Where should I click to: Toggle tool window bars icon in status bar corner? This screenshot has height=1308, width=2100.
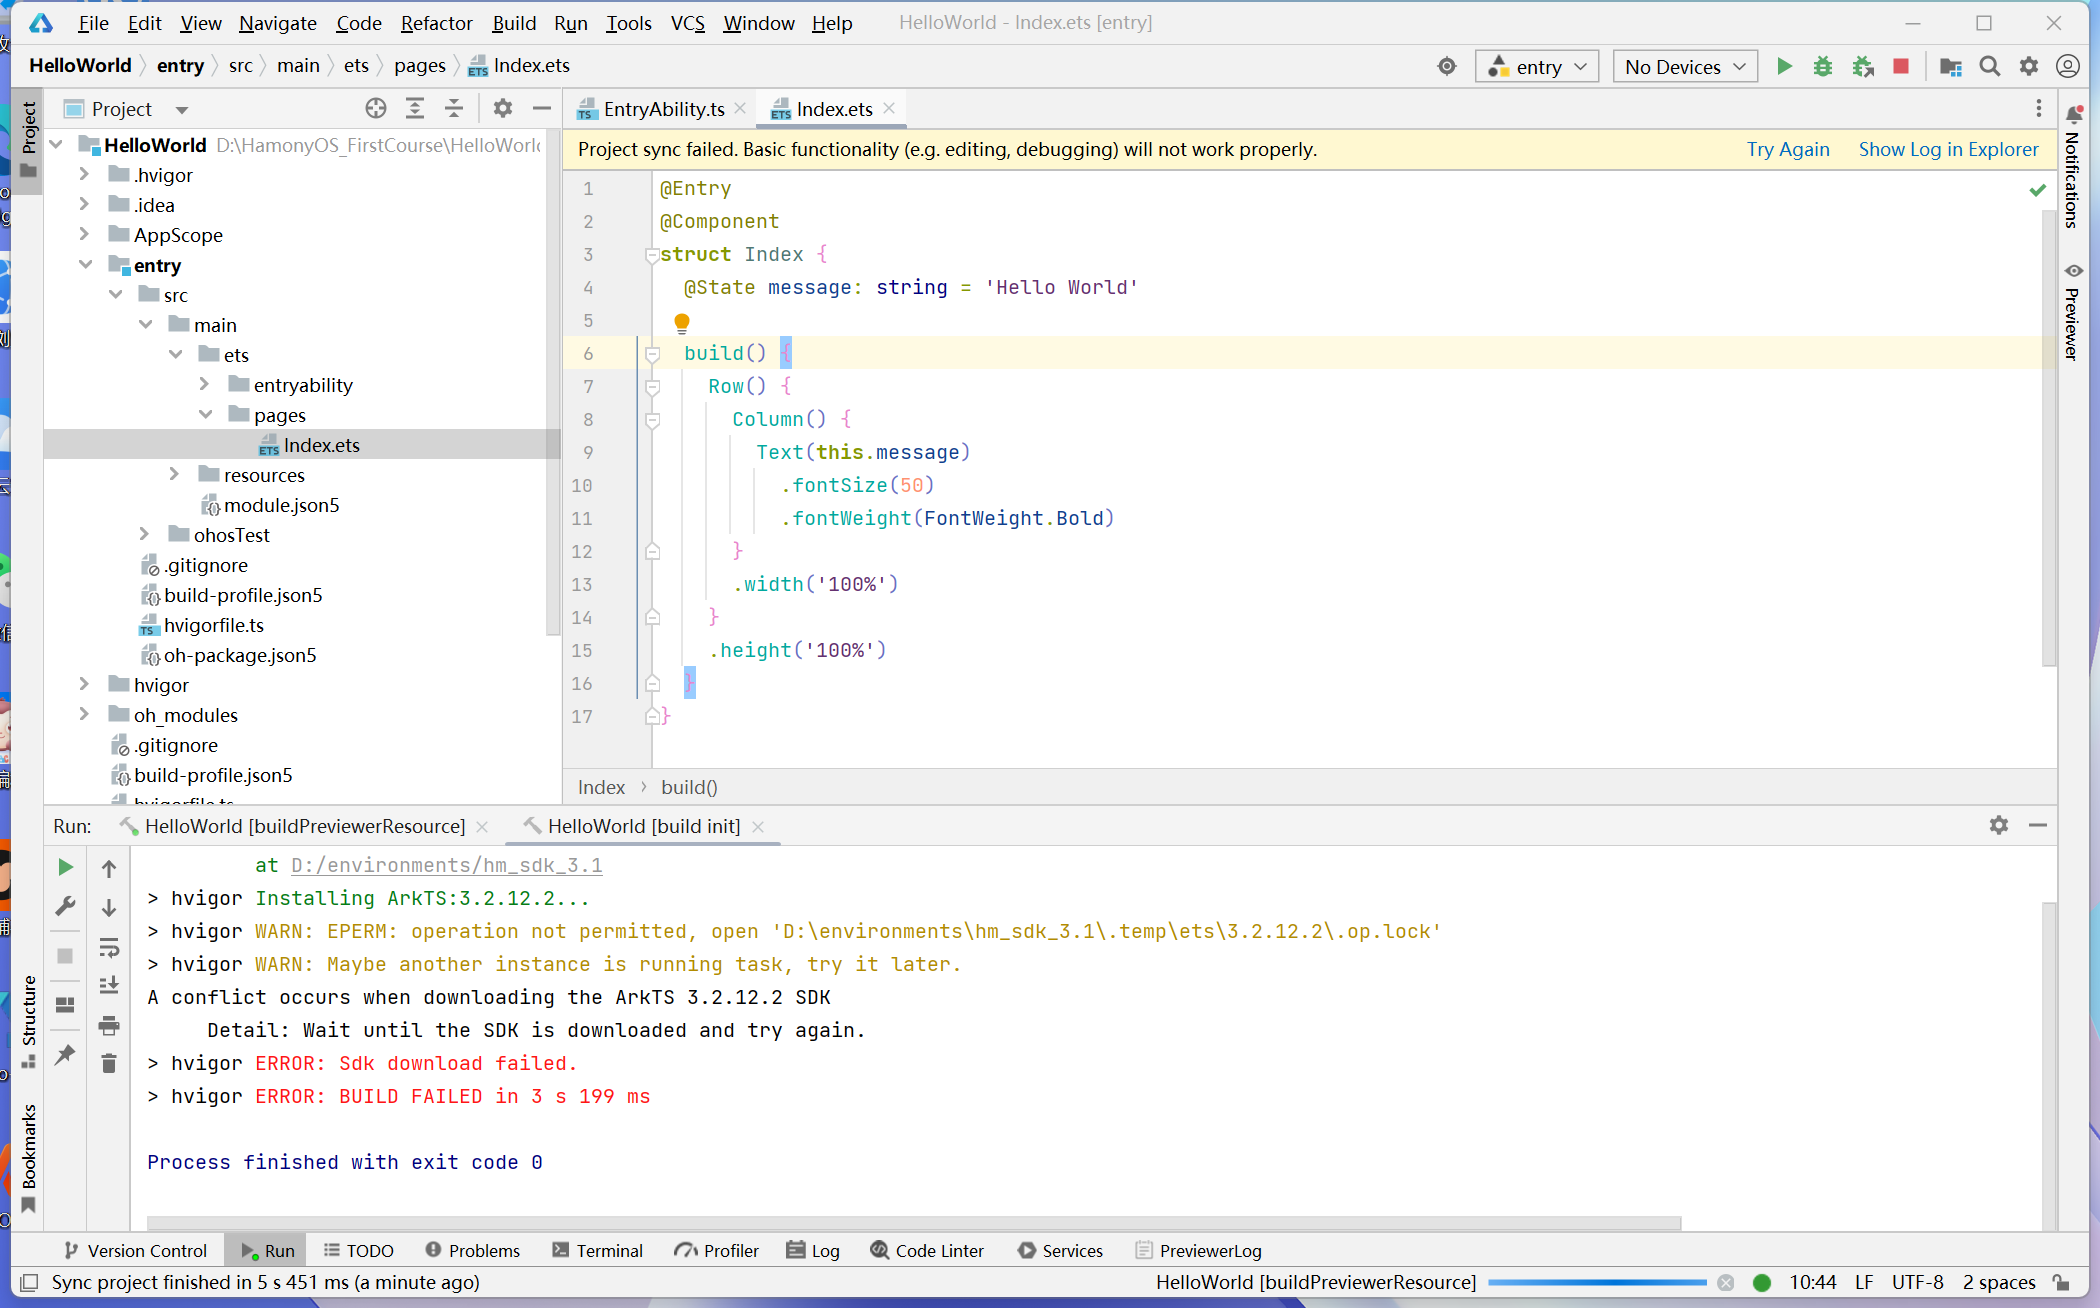coord(29,1282)
